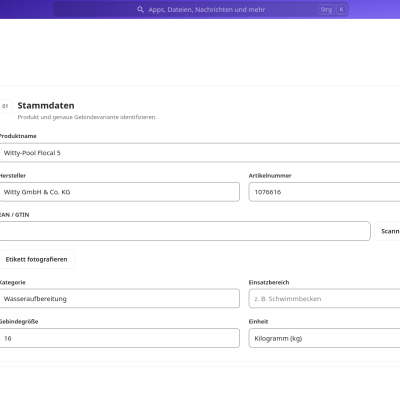The height and width of the screenshot is (400, 400).
Task: Focus the empty EAN / GTIN field
Action: [x=185, y=231]
